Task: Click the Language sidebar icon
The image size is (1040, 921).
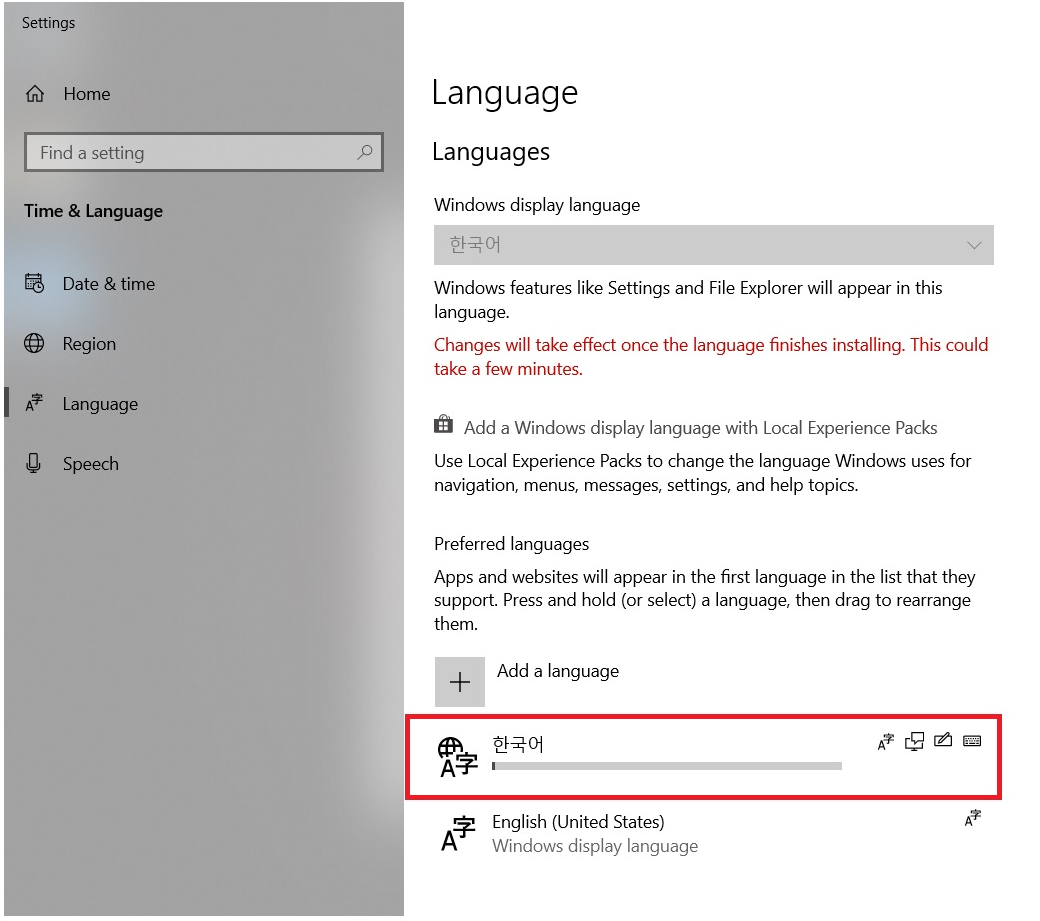Action: pos(34,403)
